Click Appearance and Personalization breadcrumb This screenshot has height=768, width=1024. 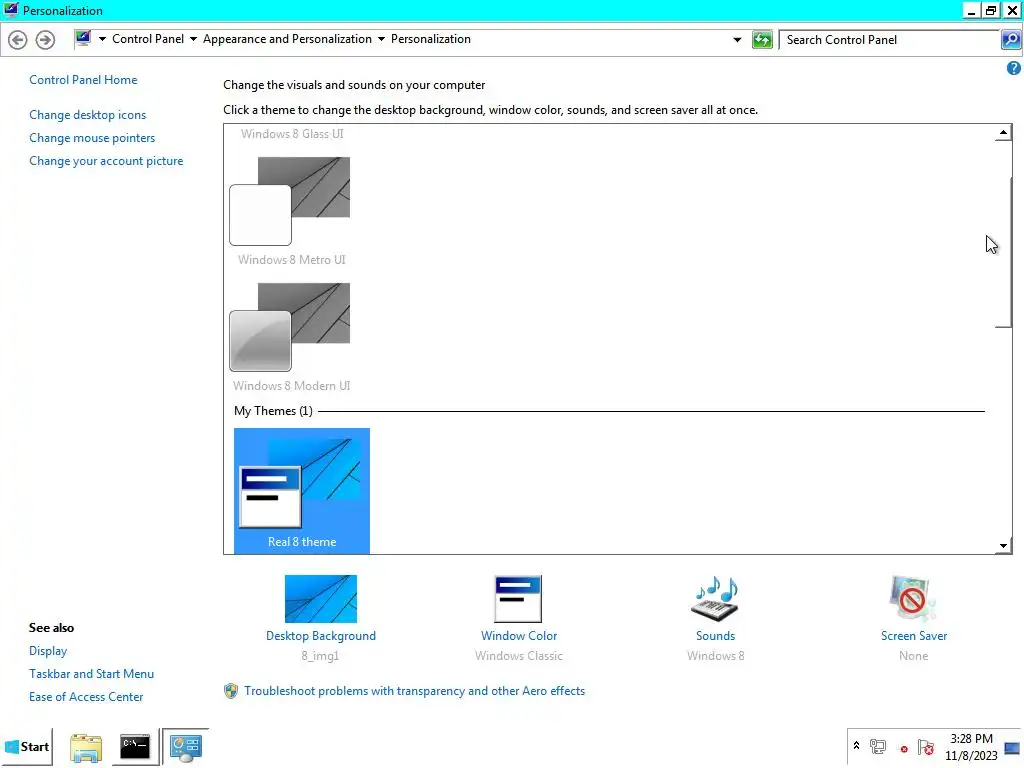287,39
